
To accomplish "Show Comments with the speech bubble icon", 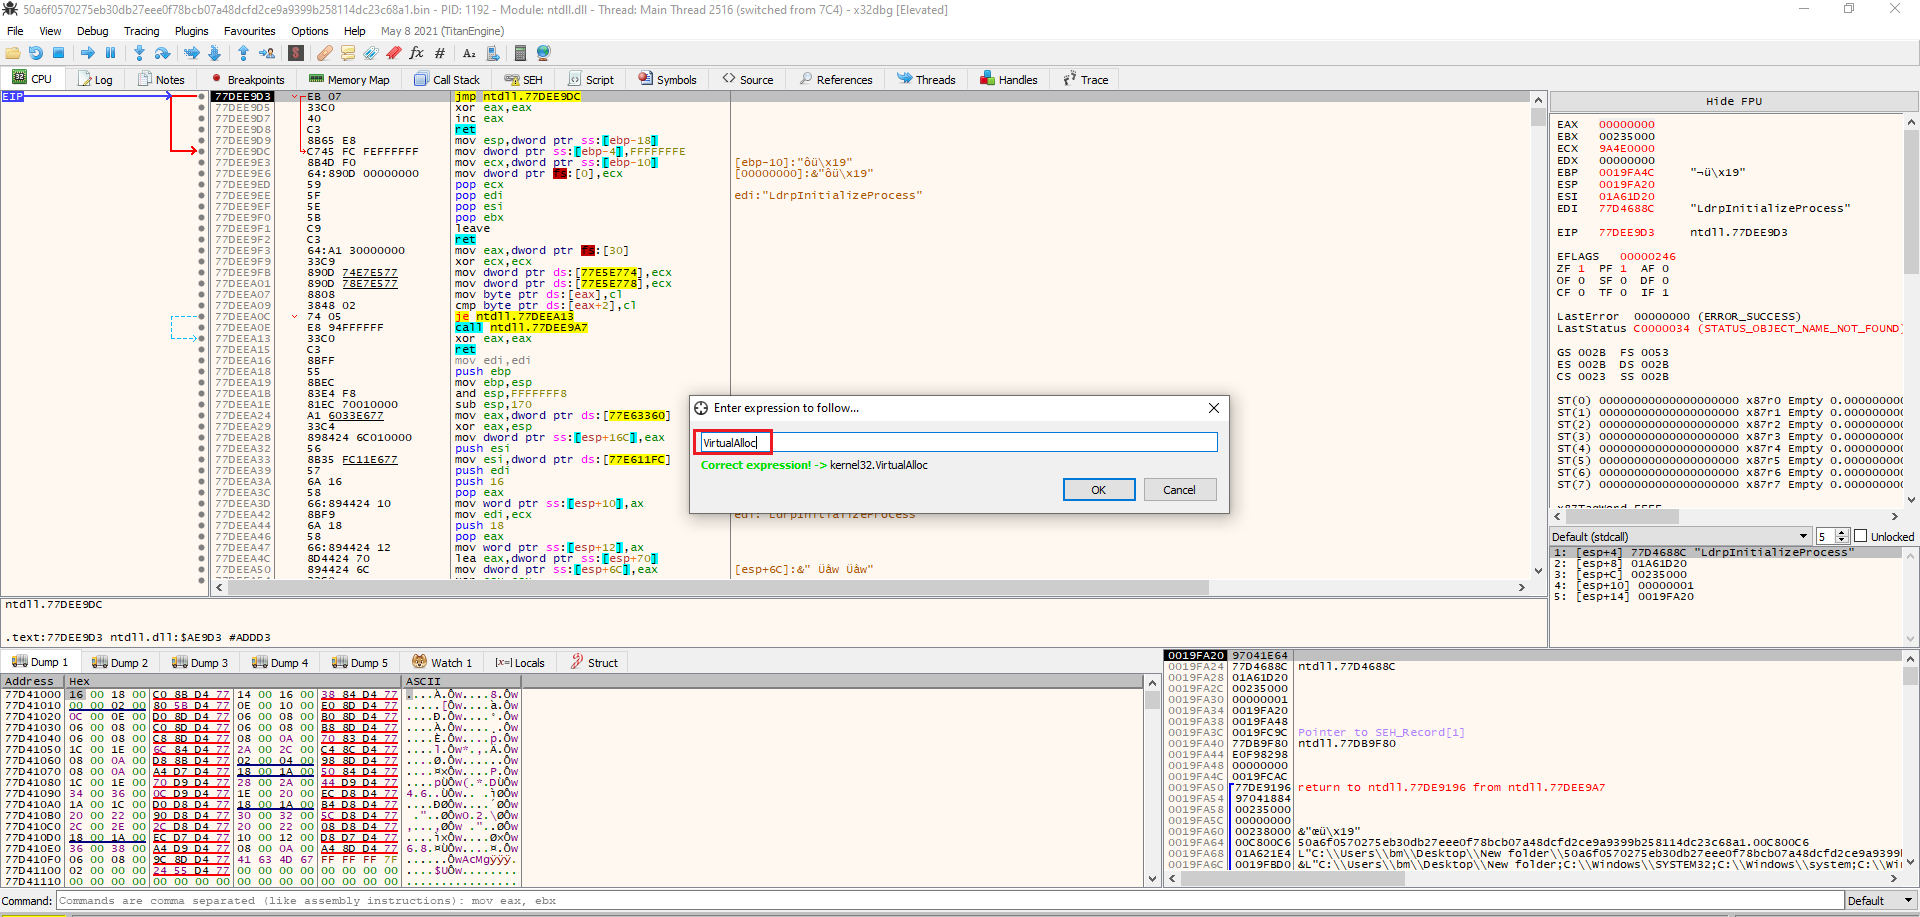I will tap(348, 53).
